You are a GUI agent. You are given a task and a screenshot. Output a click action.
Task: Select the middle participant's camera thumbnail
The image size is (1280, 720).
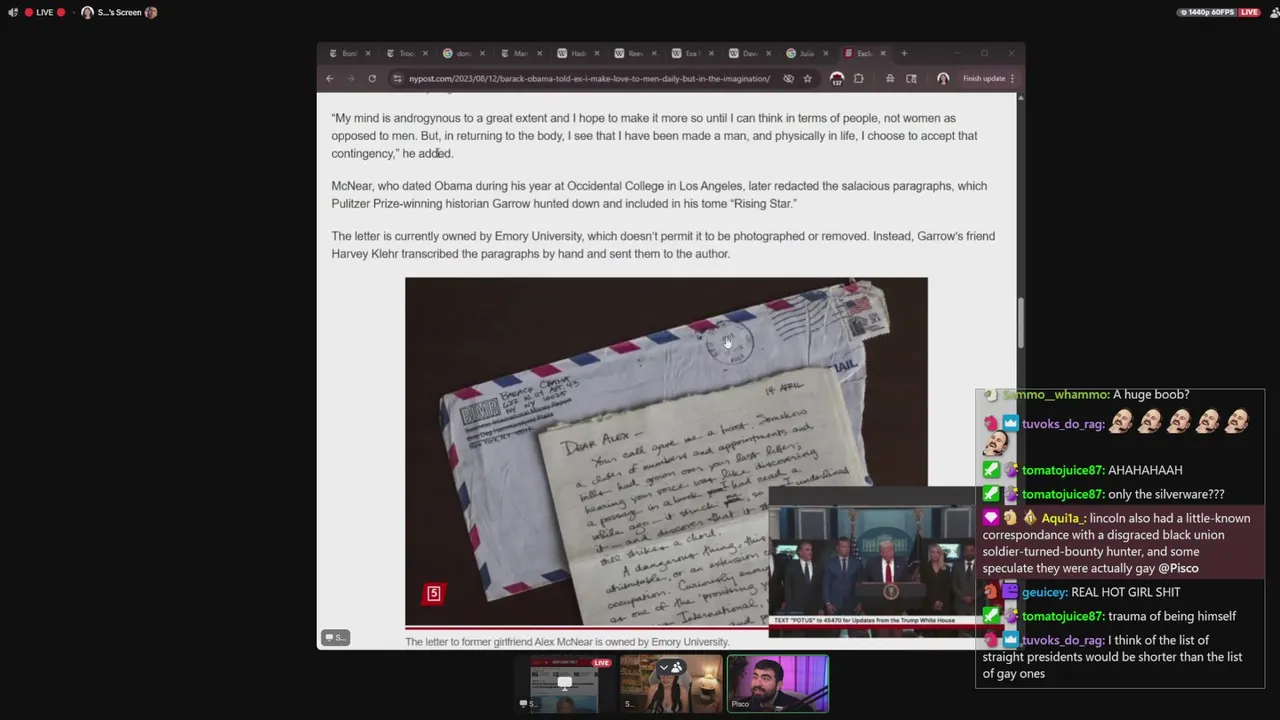pos(671,684)
